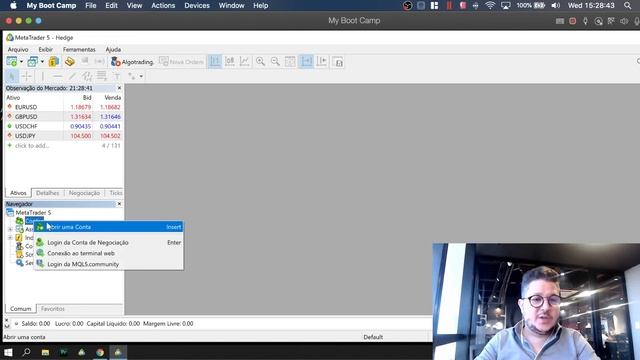Open the Ajuda menu

pos(113,49)
